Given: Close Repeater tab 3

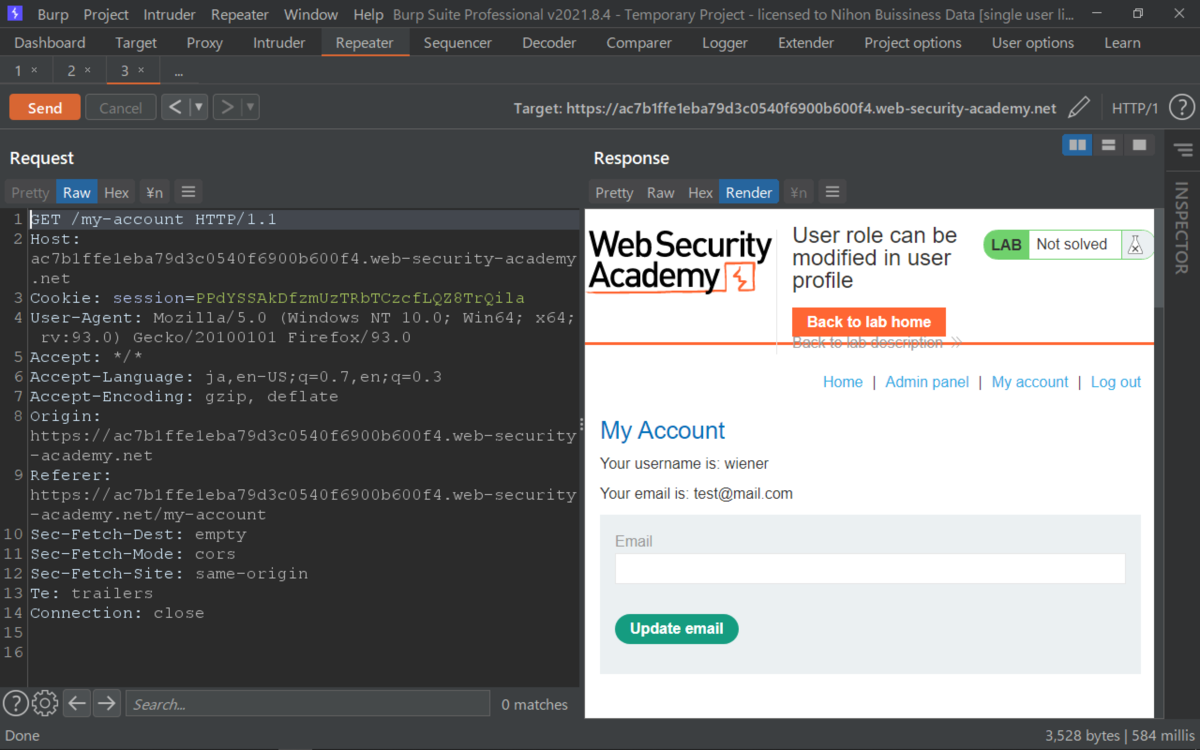Looking at the screenshot, I should [141, 70].
